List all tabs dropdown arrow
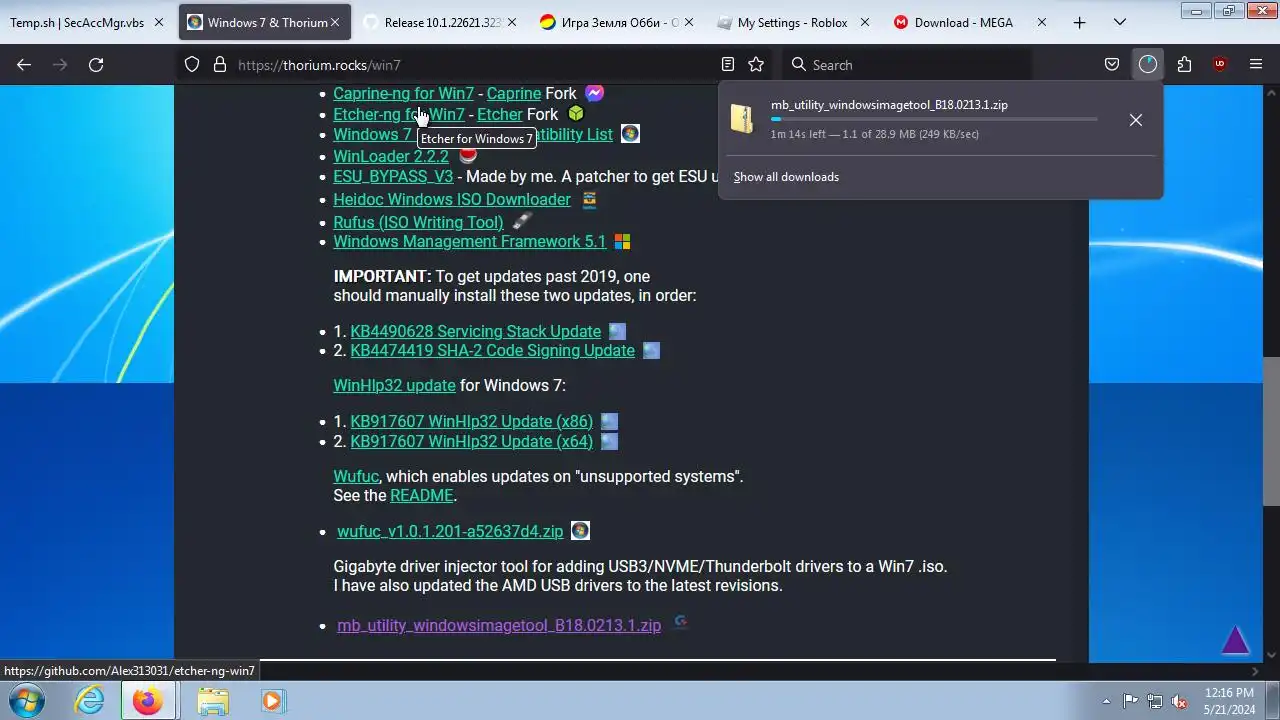The width and height of the screenshot is (1280, 720). 1118,22
